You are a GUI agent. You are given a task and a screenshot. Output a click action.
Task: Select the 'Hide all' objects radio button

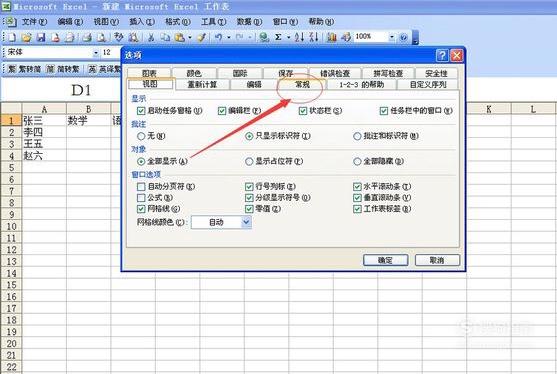pos(357,162)
